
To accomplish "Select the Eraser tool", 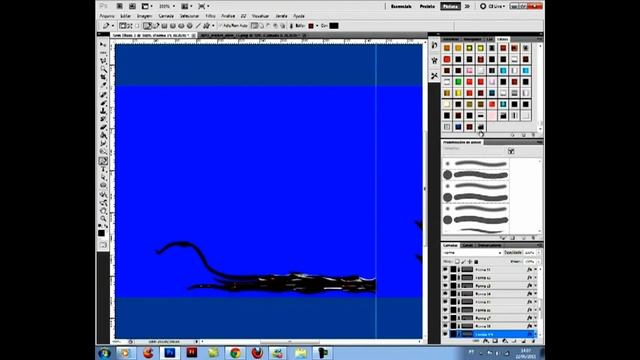I will [x=103, y=127].
